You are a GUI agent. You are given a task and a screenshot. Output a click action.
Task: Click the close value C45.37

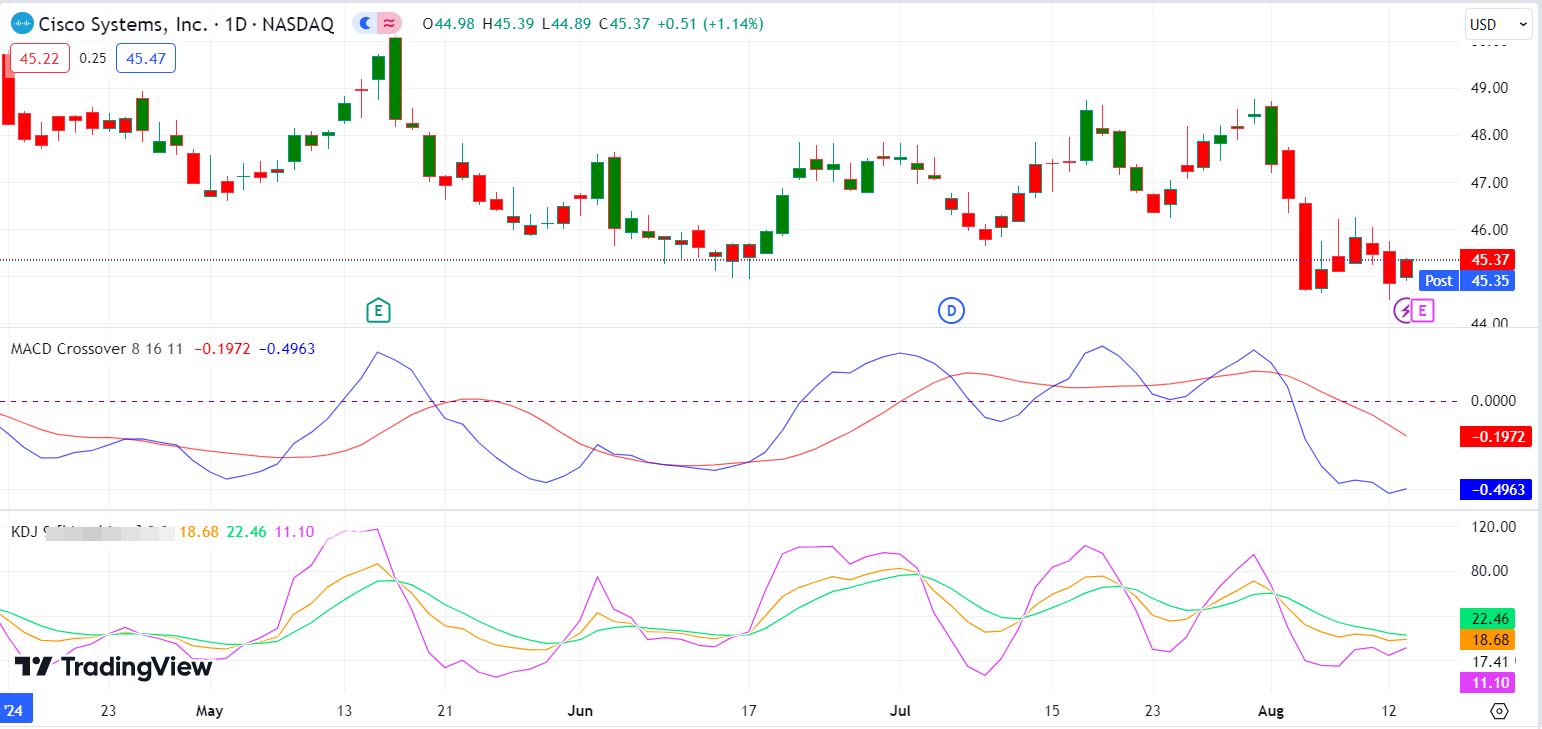625,24
